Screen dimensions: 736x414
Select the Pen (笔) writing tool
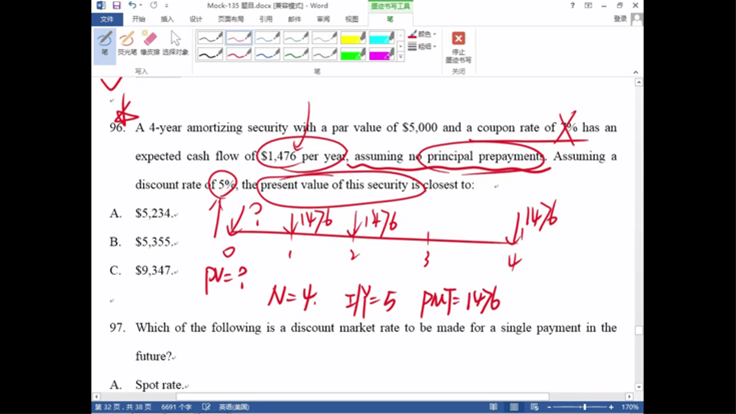tap(105, 46)
